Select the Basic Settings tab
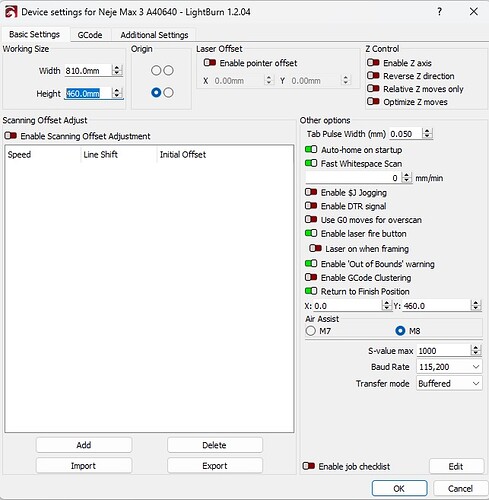 tap(35, 34)
